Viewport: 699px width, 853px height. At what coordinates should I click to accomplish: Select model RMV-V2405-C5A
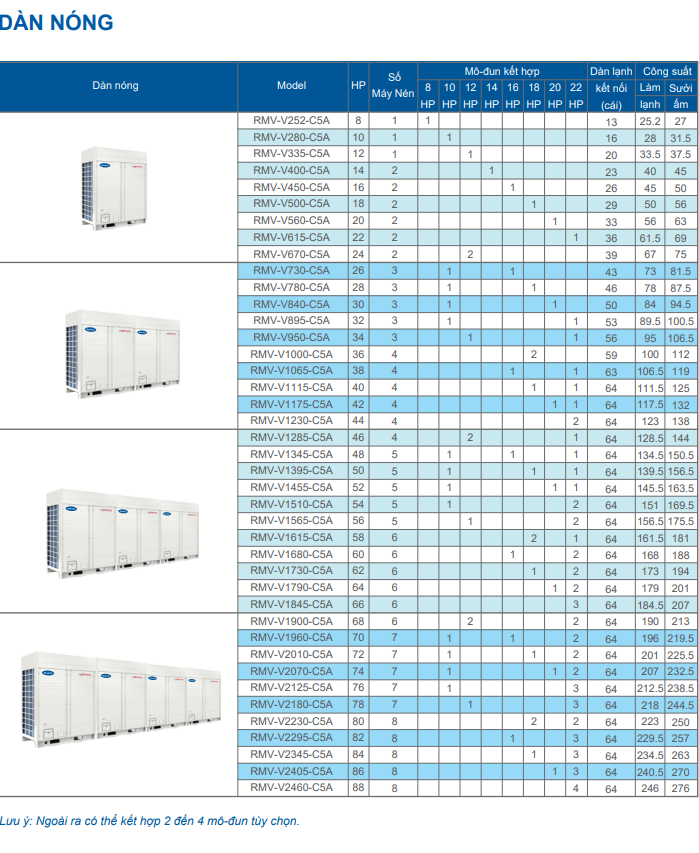tap(292, 771)
